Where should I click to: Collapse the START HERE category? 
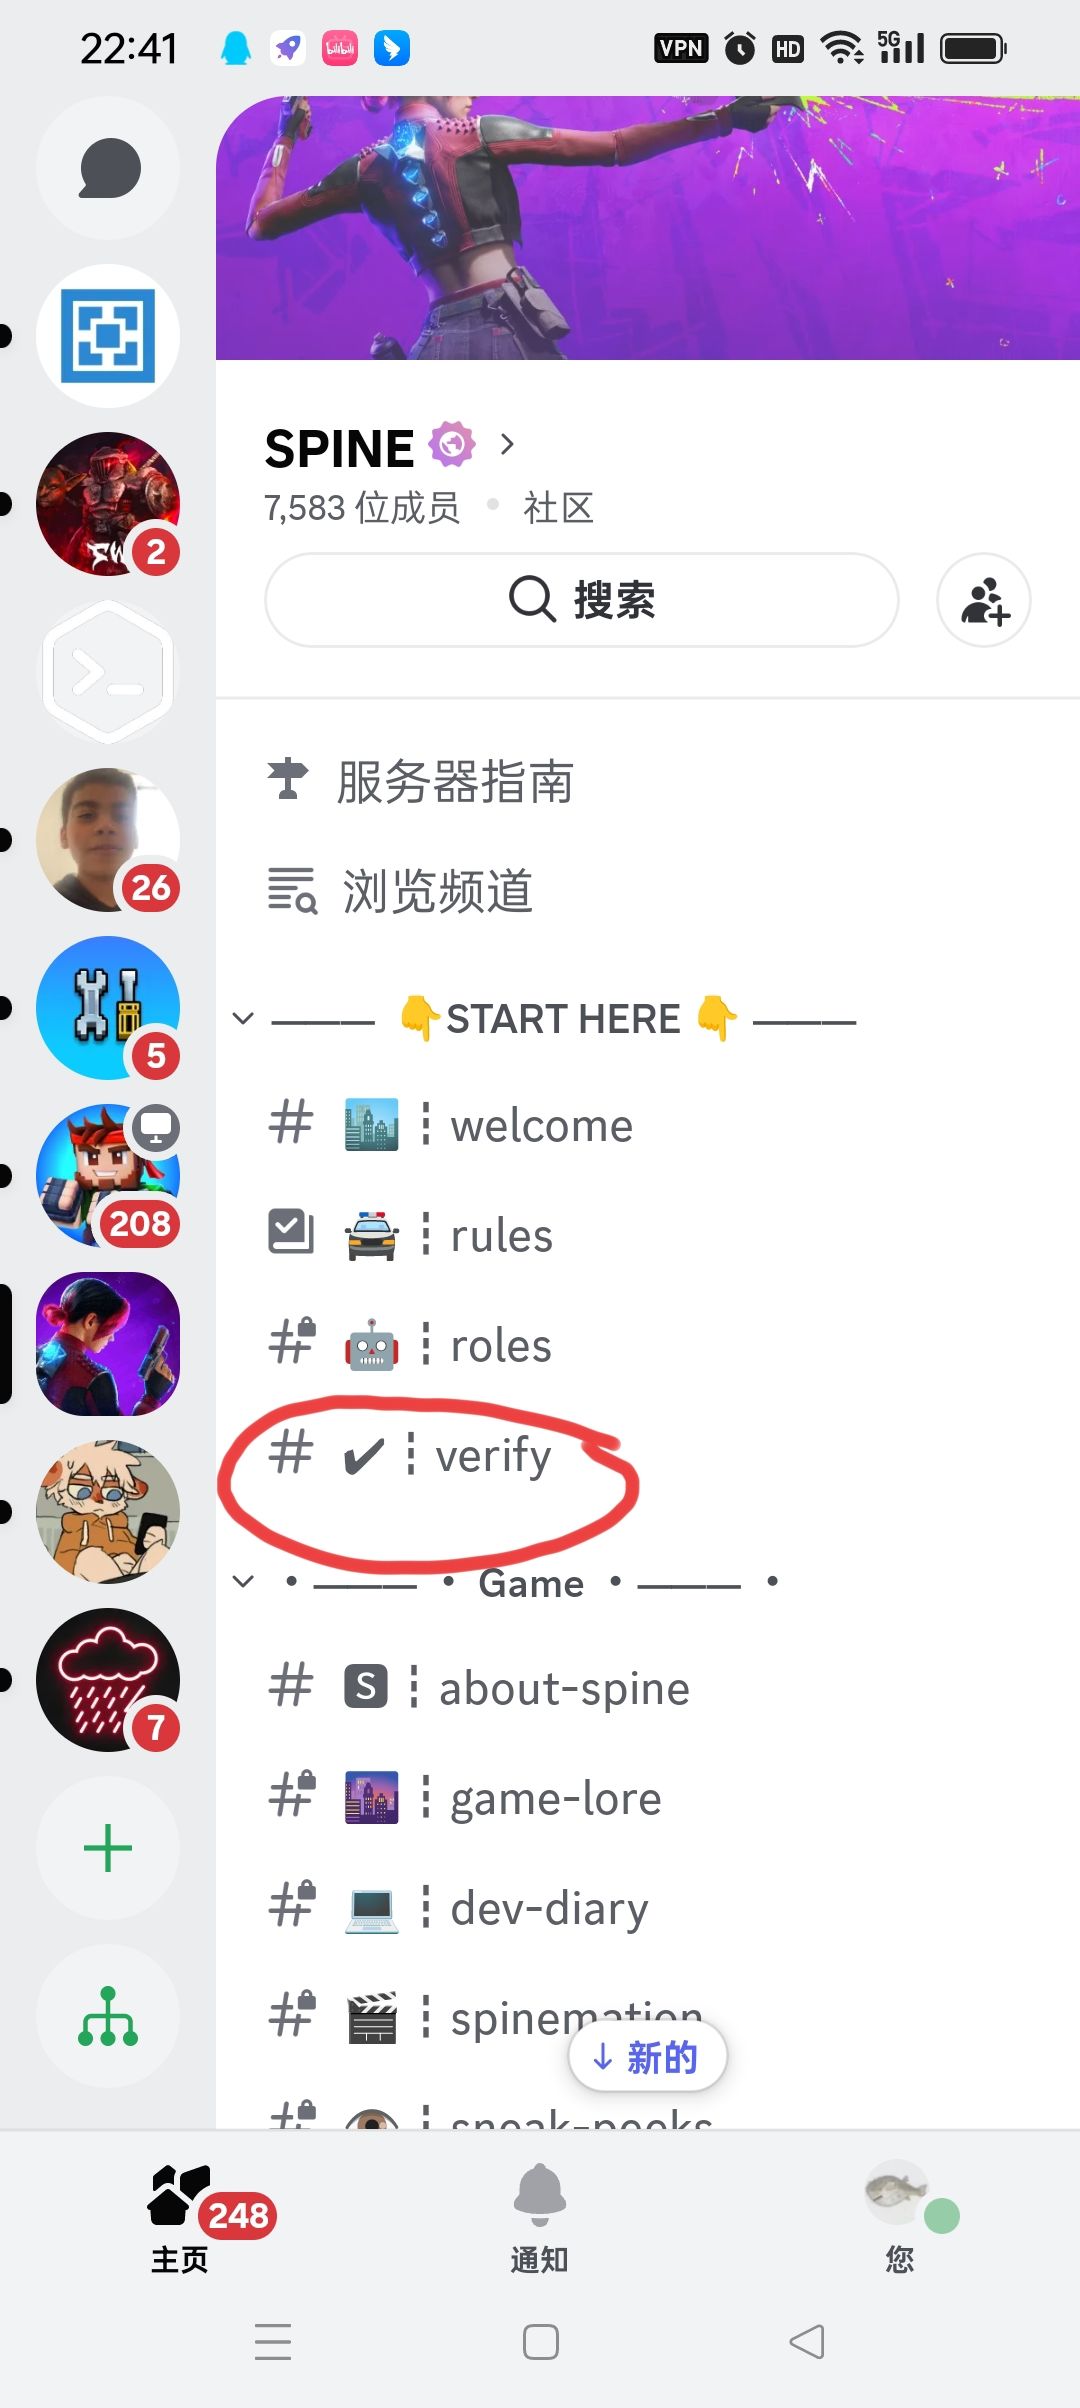[545, 1019]
